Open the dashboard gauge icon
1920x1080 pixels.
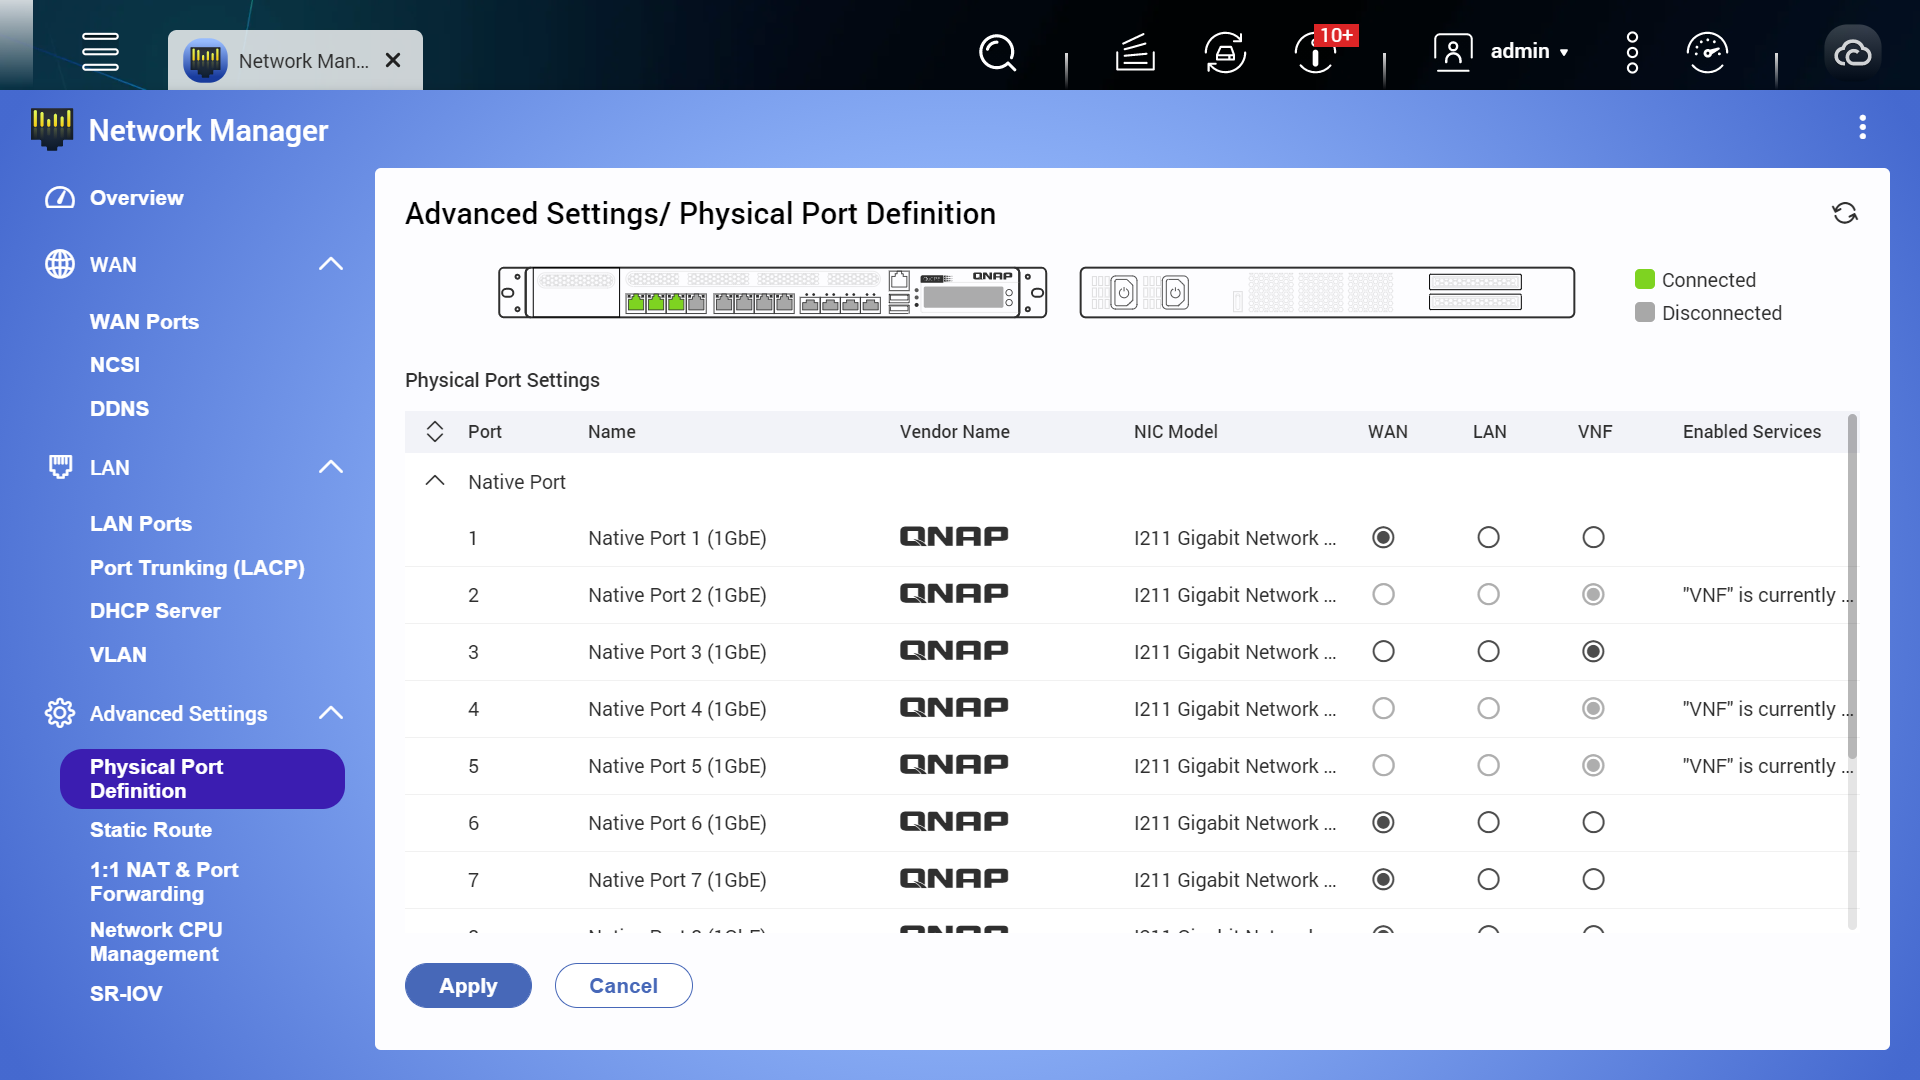pos(1707,52)
